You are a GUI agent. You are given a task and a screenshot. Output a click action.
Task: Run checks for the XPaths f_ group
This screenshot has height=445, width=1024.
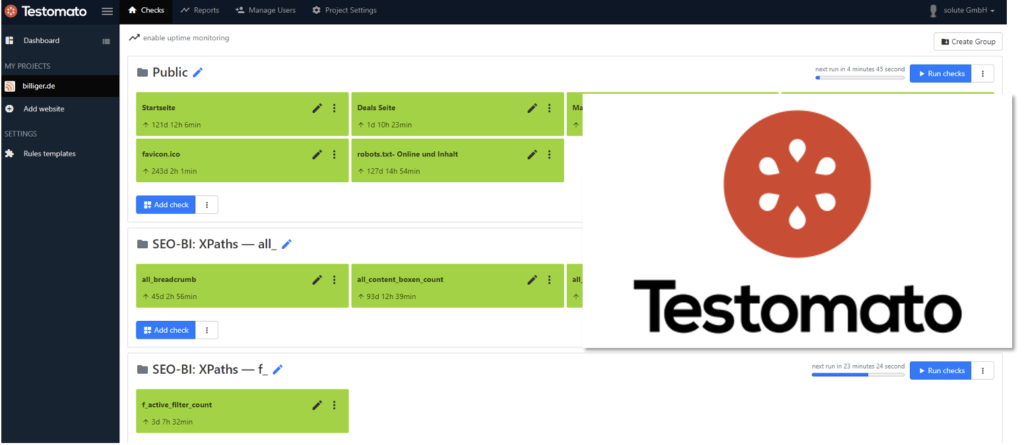pyautogui.click(x=940, y=371)
